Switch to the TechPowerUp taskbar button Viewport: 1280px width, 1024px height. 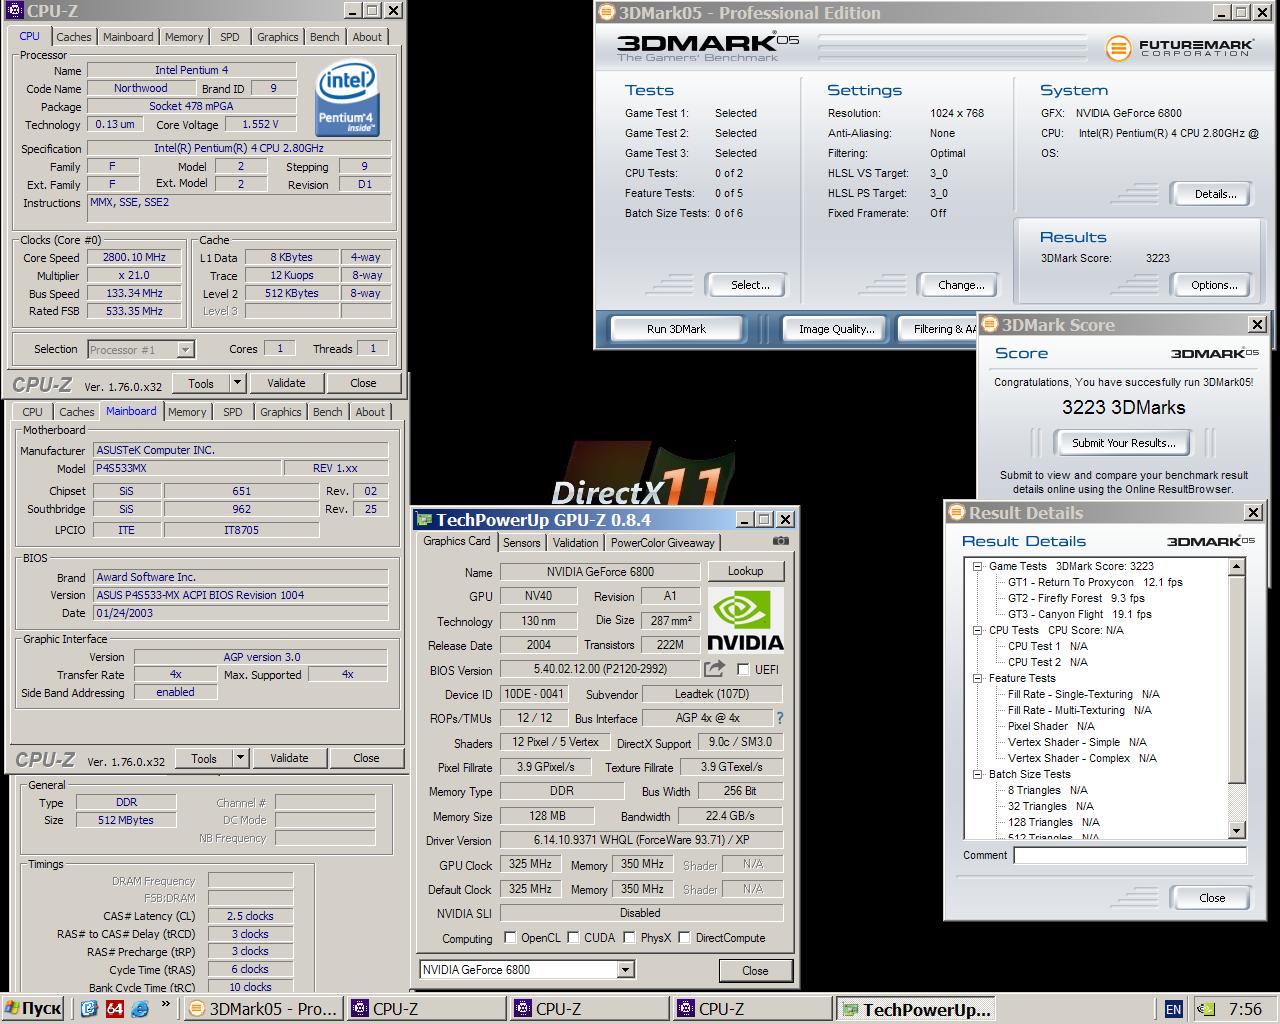coord(918,1009)
